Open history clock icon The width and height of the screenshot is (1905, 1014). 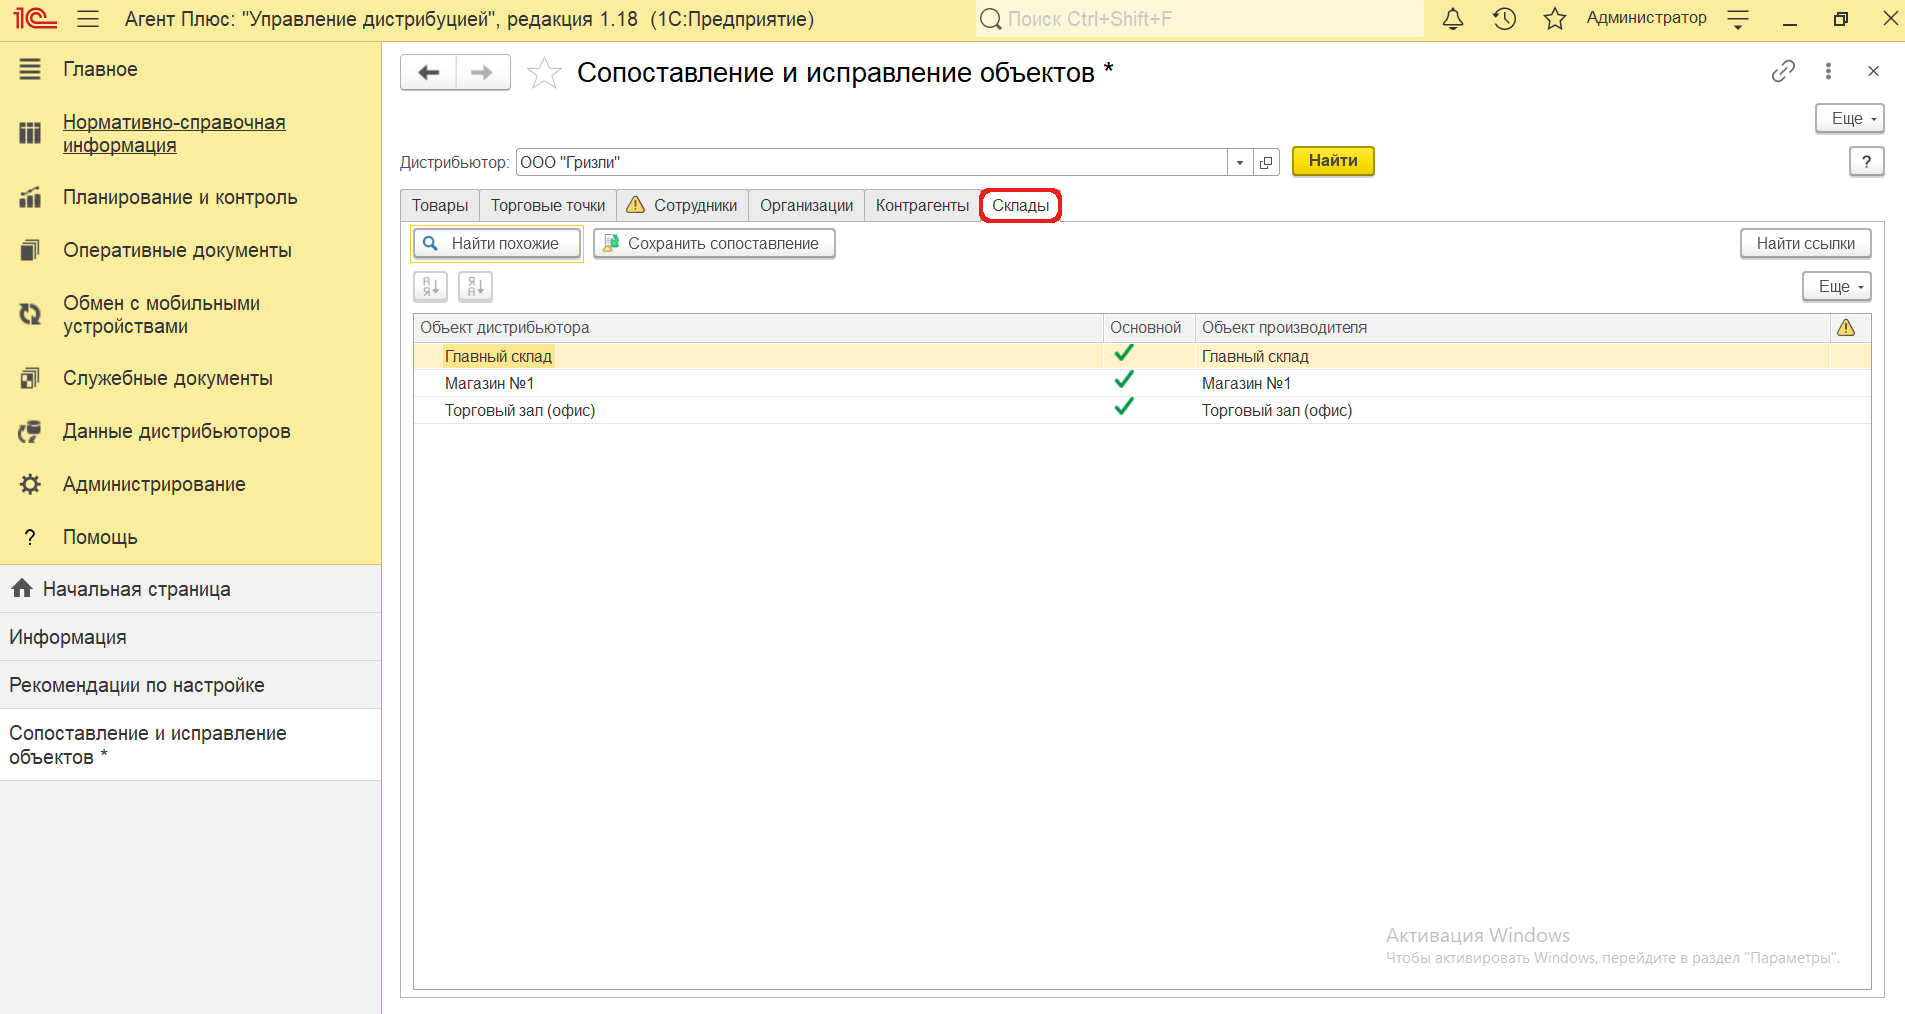pyautogui.click(x=1504, y=19)
